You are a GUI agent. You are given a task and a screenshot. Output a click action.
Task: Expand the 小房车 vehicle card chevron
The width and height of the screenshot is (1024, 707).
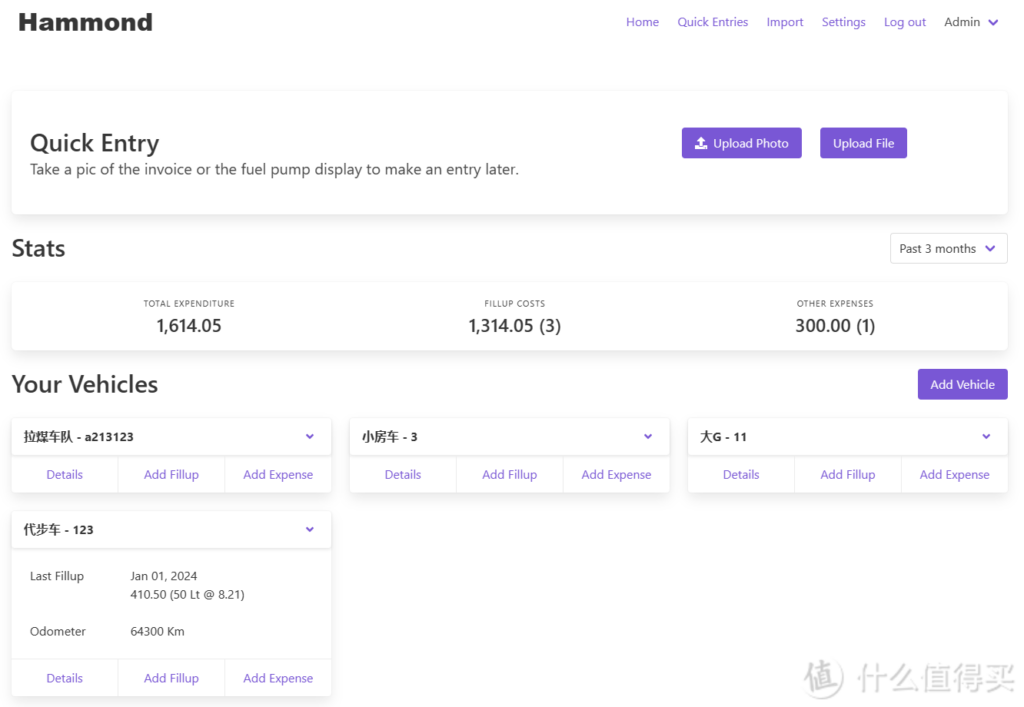(x=648, y=437)
